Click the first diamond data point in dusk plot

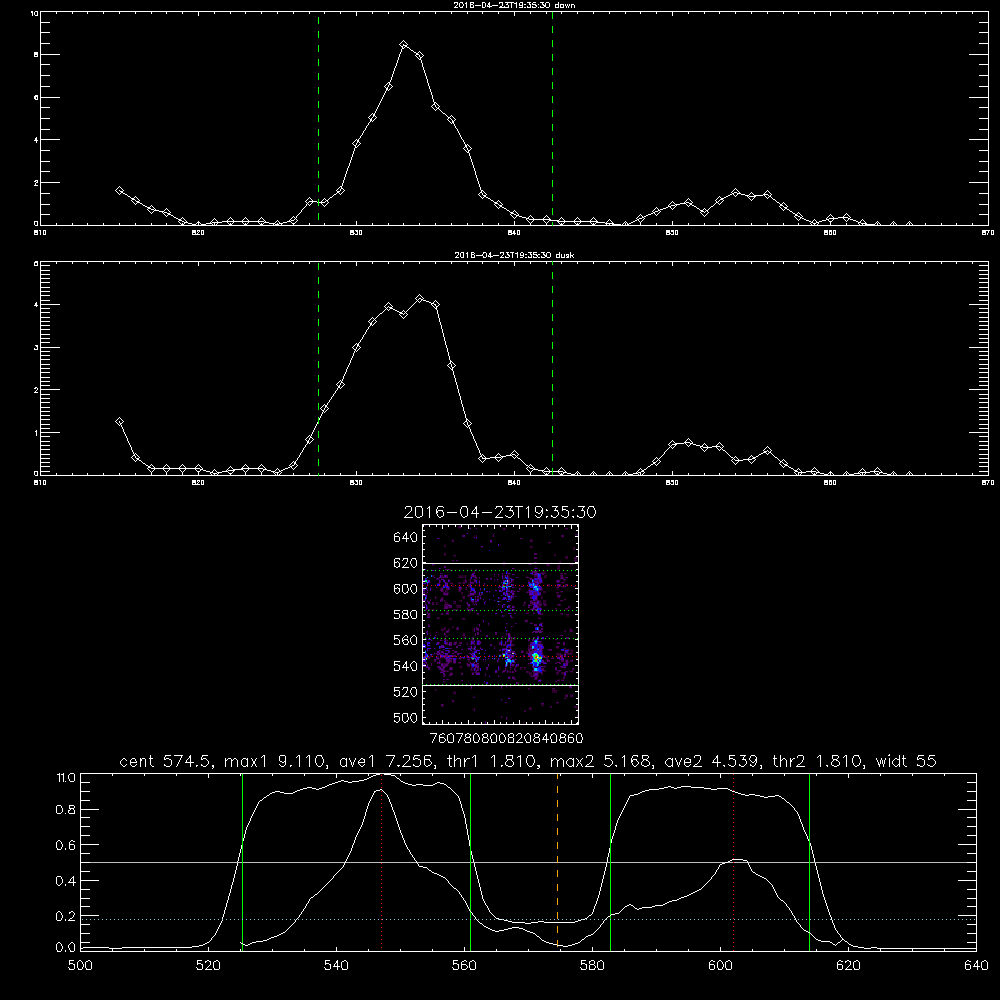119,422
